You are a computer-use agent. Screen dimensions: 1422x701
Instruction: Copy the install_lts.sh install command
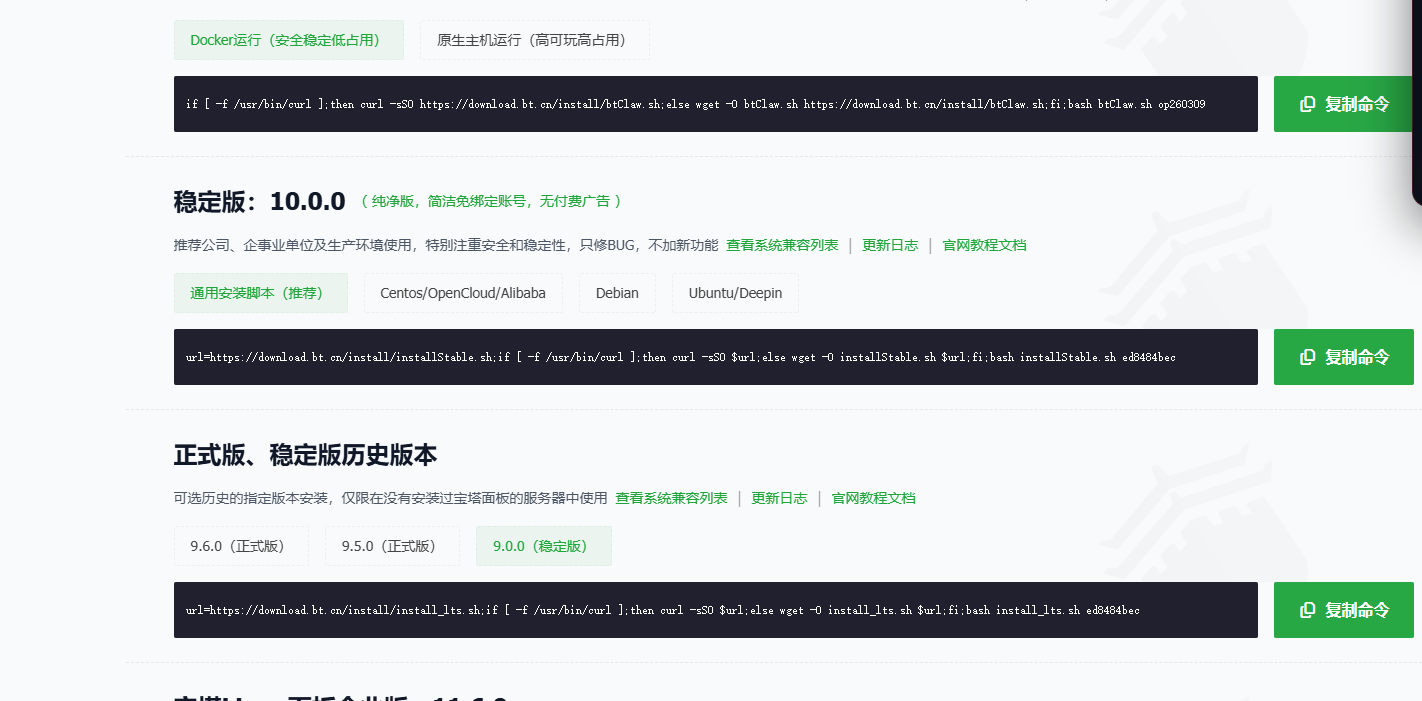(x=1343, y=610)
